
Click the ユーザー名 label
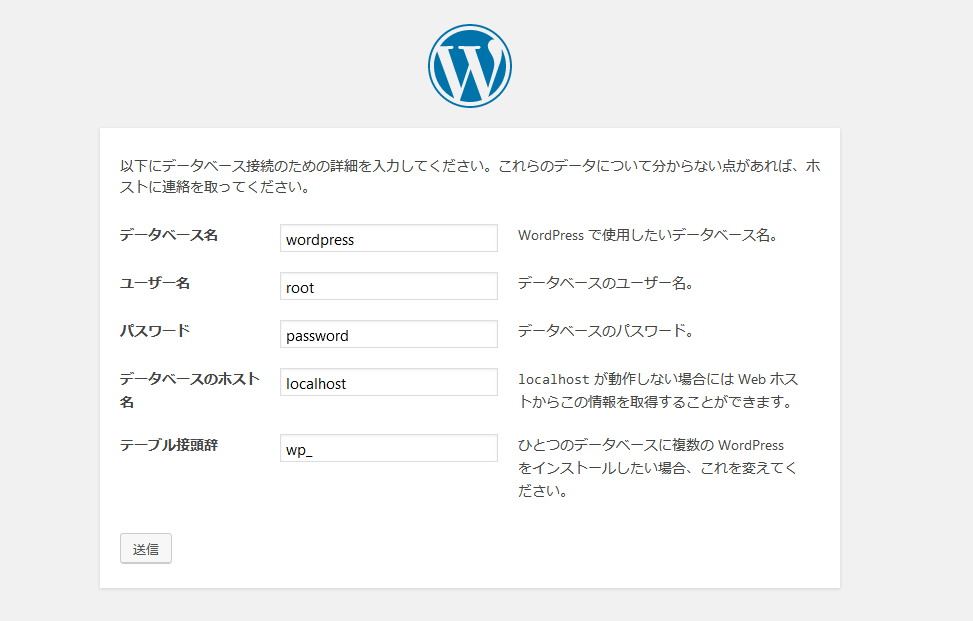coord(155,283)
